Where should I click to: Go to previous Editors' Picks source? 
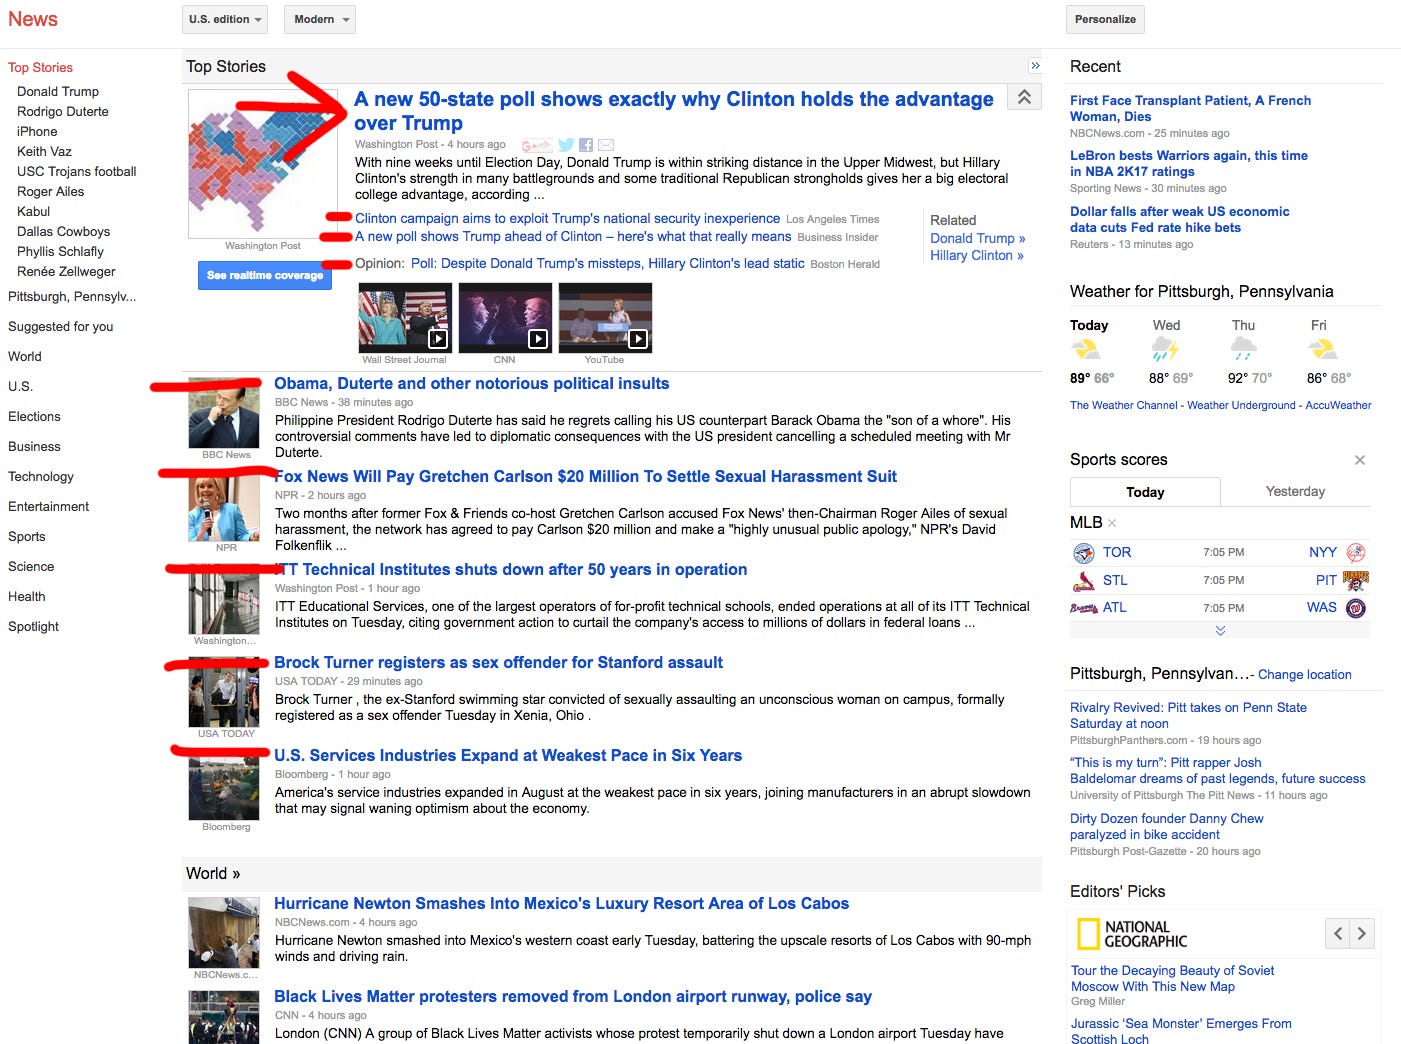click(1338, 934)
